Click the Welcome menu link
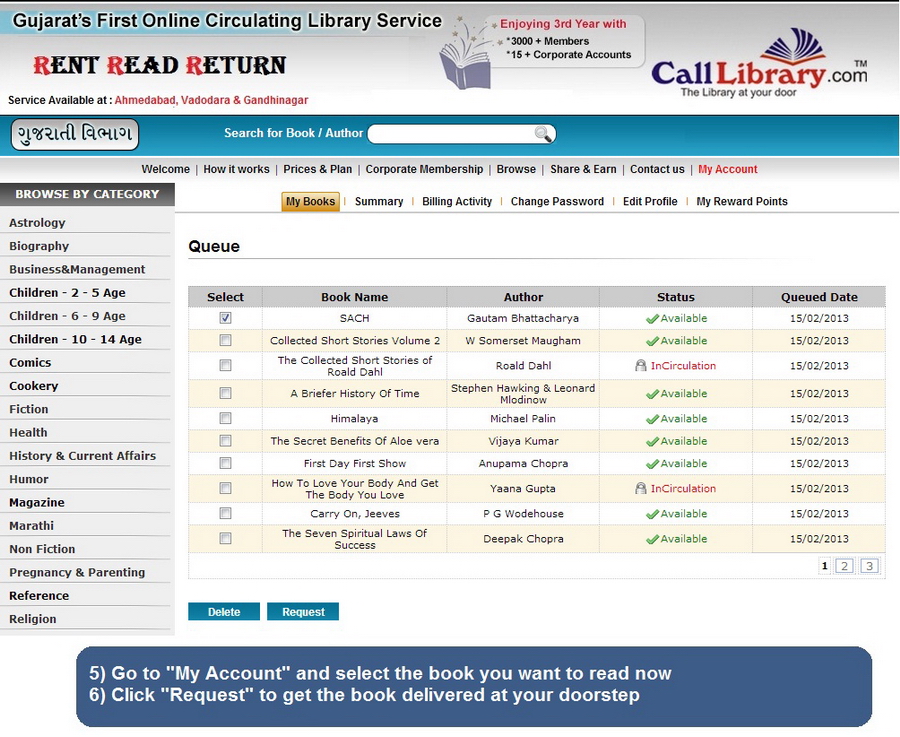The width and height of the screenshot is (900, 737). coord(165,169)
